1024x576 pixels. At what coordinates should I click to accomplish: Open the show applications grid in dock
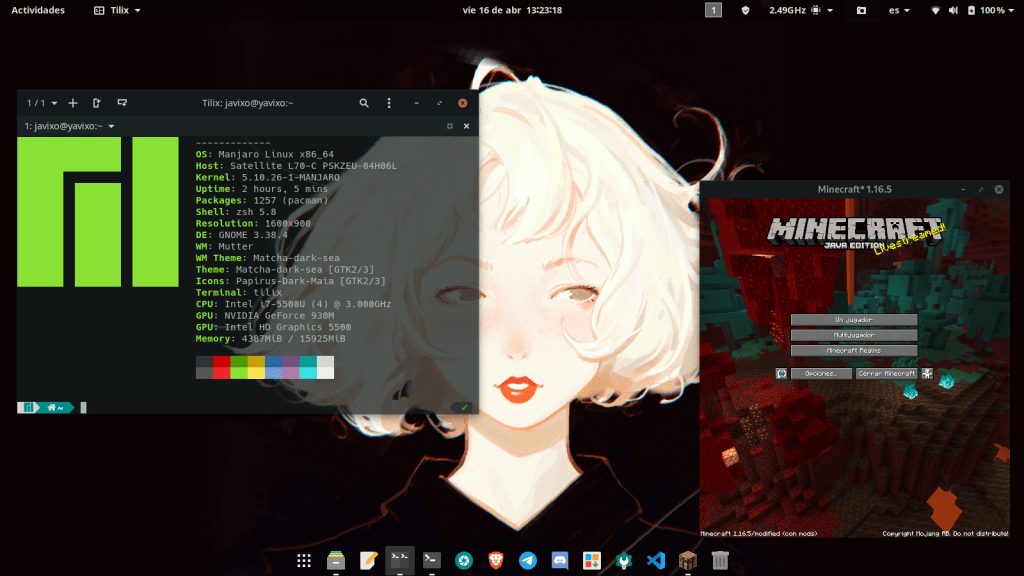point(304,561)
